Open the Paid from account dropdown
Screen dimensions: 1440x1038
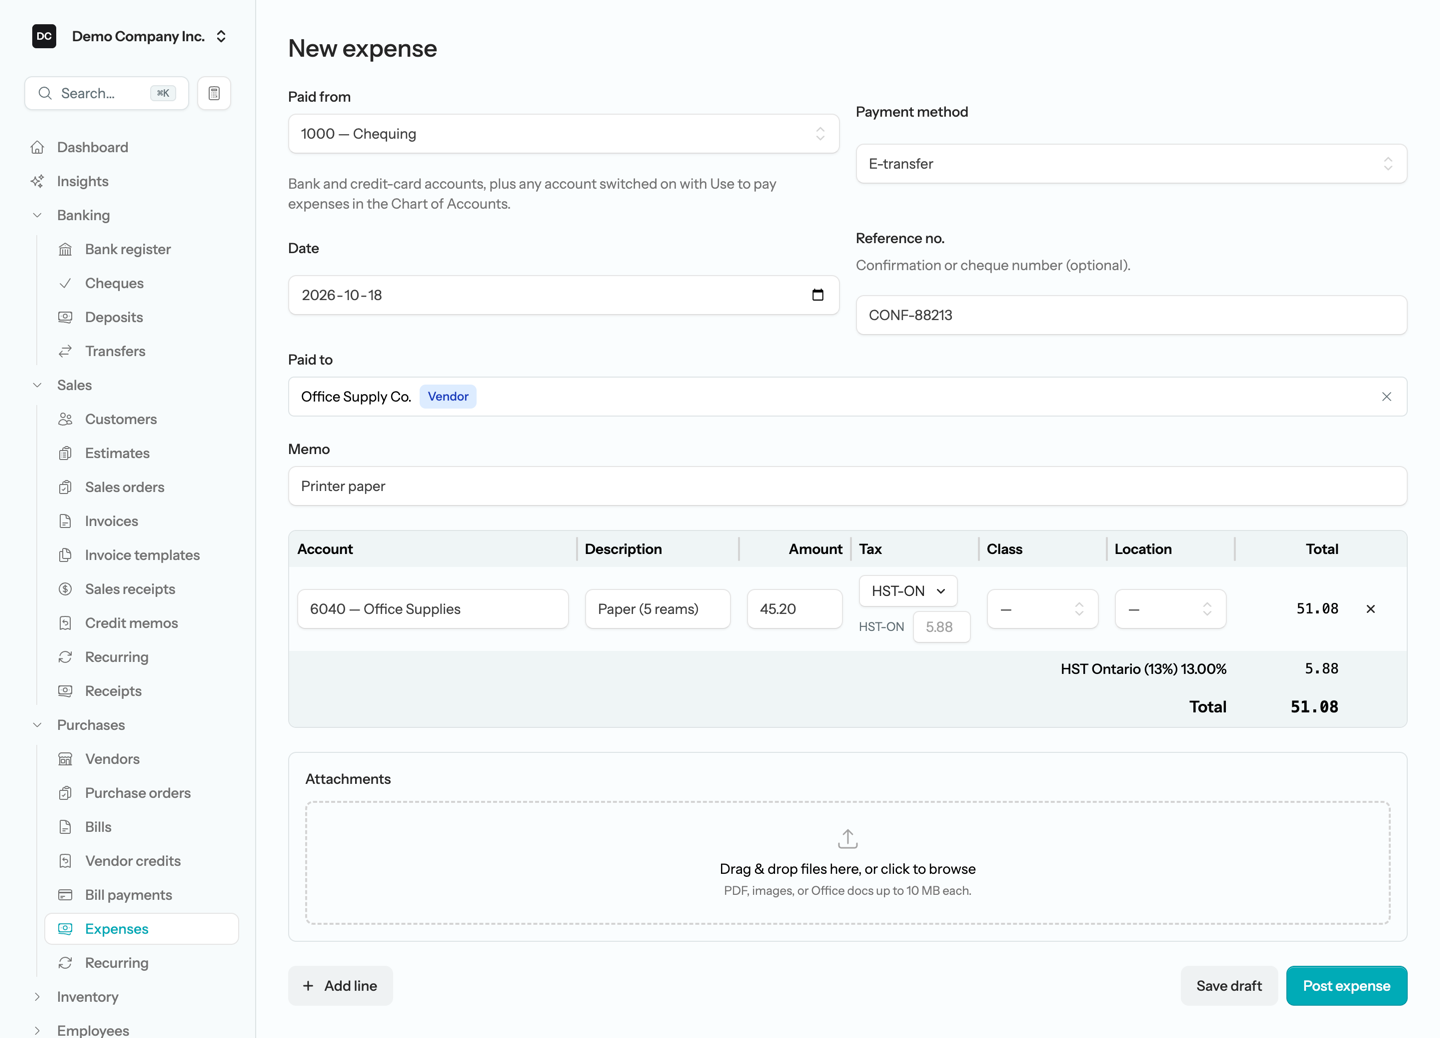click(564, 134)
